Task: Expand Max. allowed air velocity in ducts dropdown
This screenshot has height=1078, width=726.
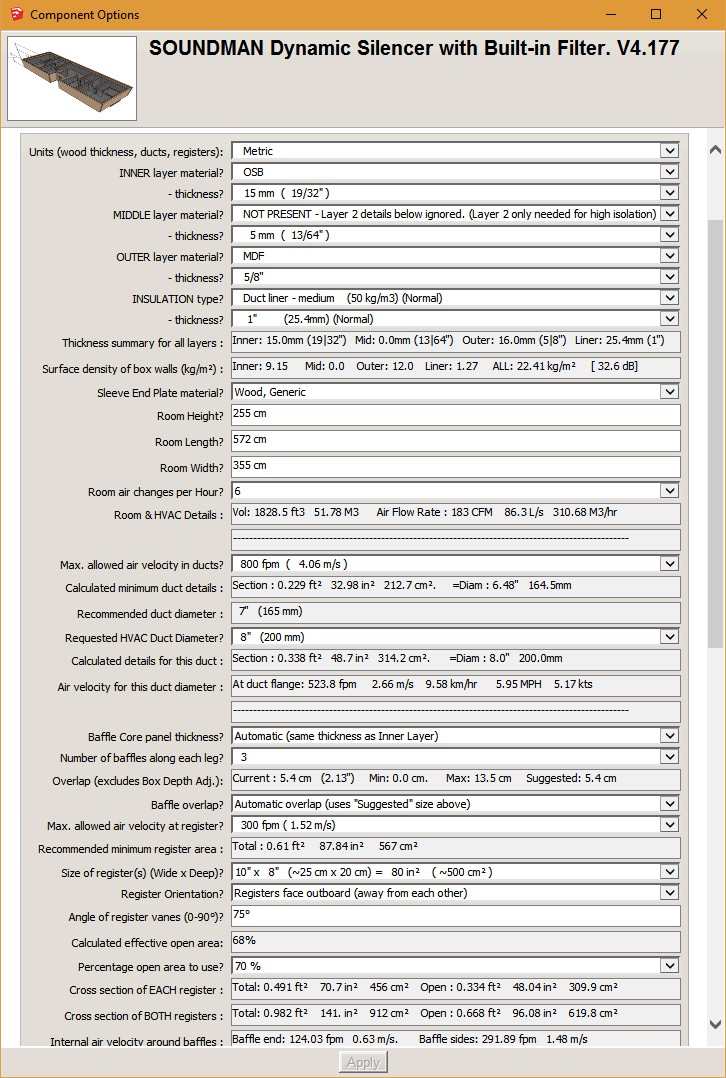Action: coord(455,564)
